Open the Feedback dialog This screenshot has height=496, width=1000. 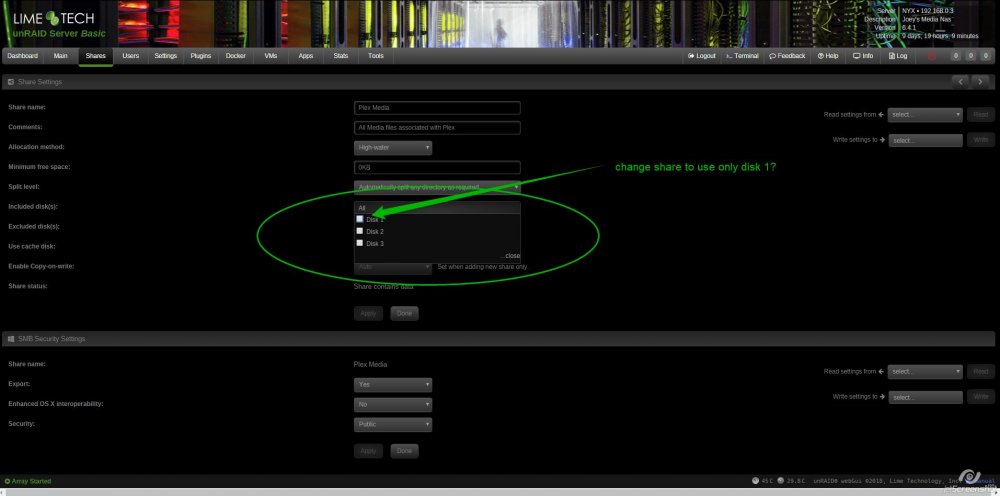coord(787,56)
